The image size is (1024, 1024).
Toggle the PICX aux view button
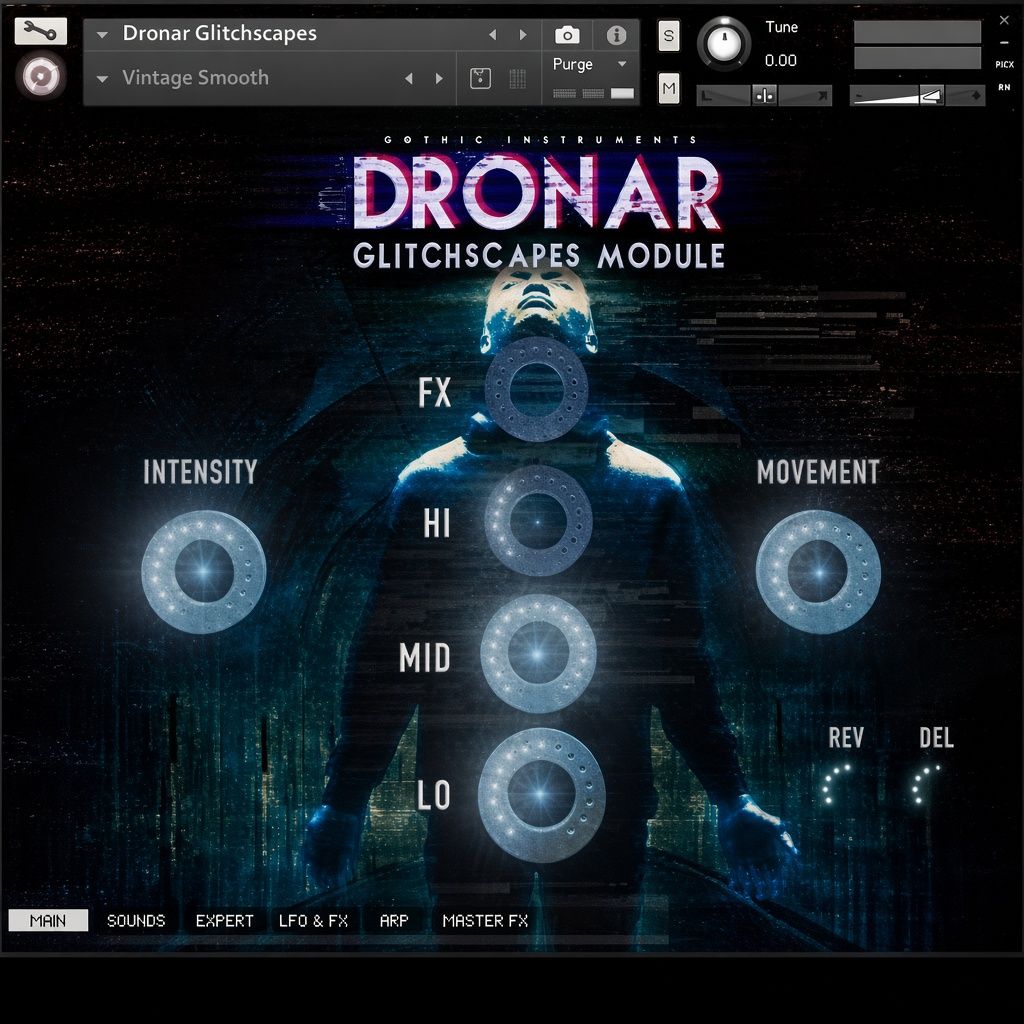(1004, 64)
